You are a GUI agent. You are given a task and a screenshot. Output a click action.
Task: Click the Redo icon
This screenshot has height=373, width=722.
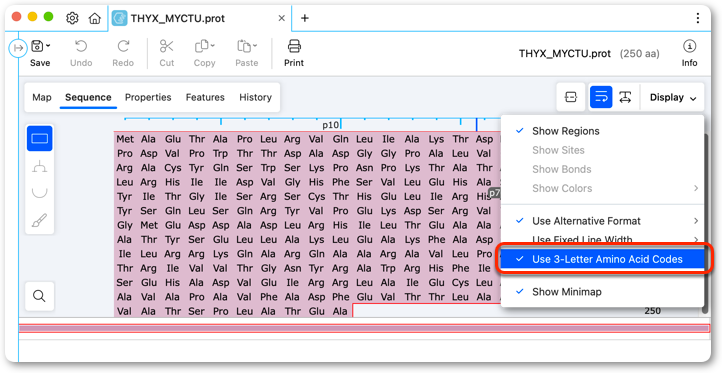[x=123, y=46]
